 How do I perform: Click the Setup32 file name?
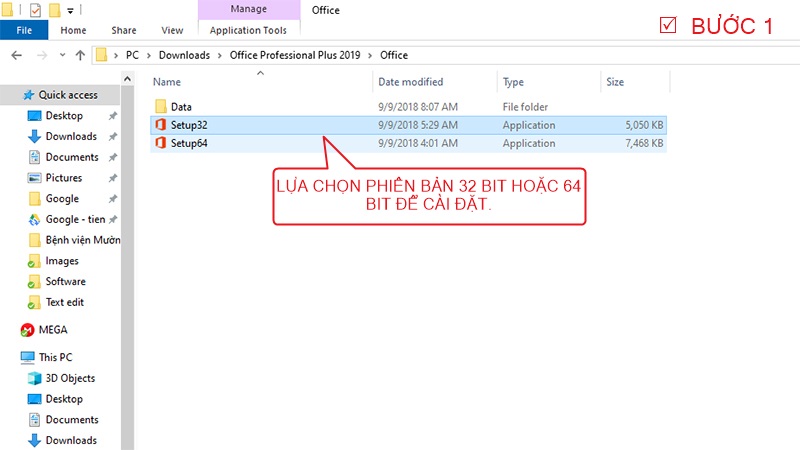pyautogui.click(x=189, y=125)
